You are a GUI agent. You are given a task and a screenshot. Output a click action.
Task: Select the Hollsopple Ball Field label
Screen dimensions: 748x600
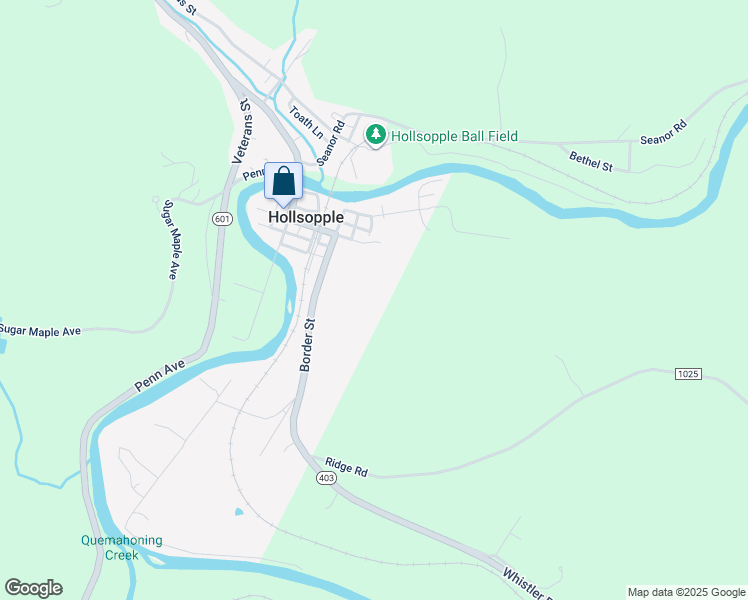(x=454, y=136)
